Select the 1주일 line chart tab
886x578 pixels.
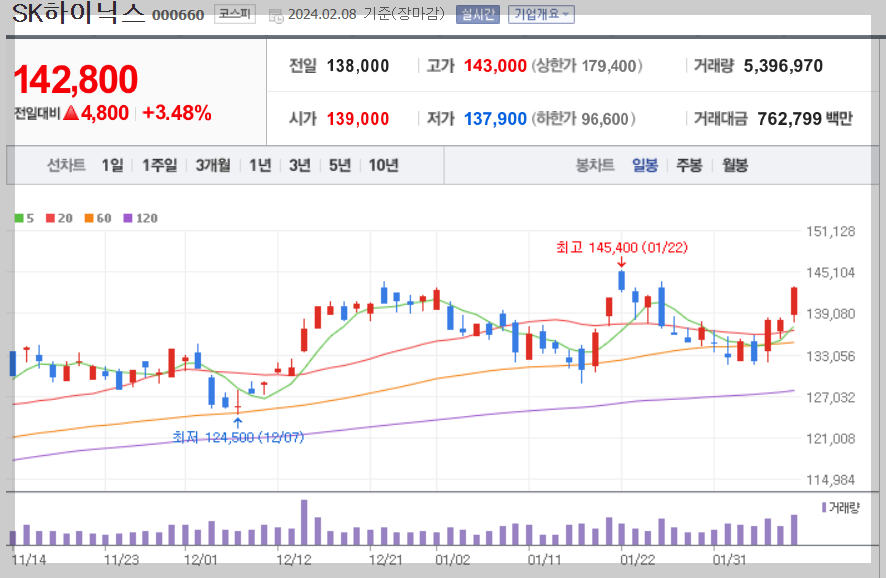point(159,166)
